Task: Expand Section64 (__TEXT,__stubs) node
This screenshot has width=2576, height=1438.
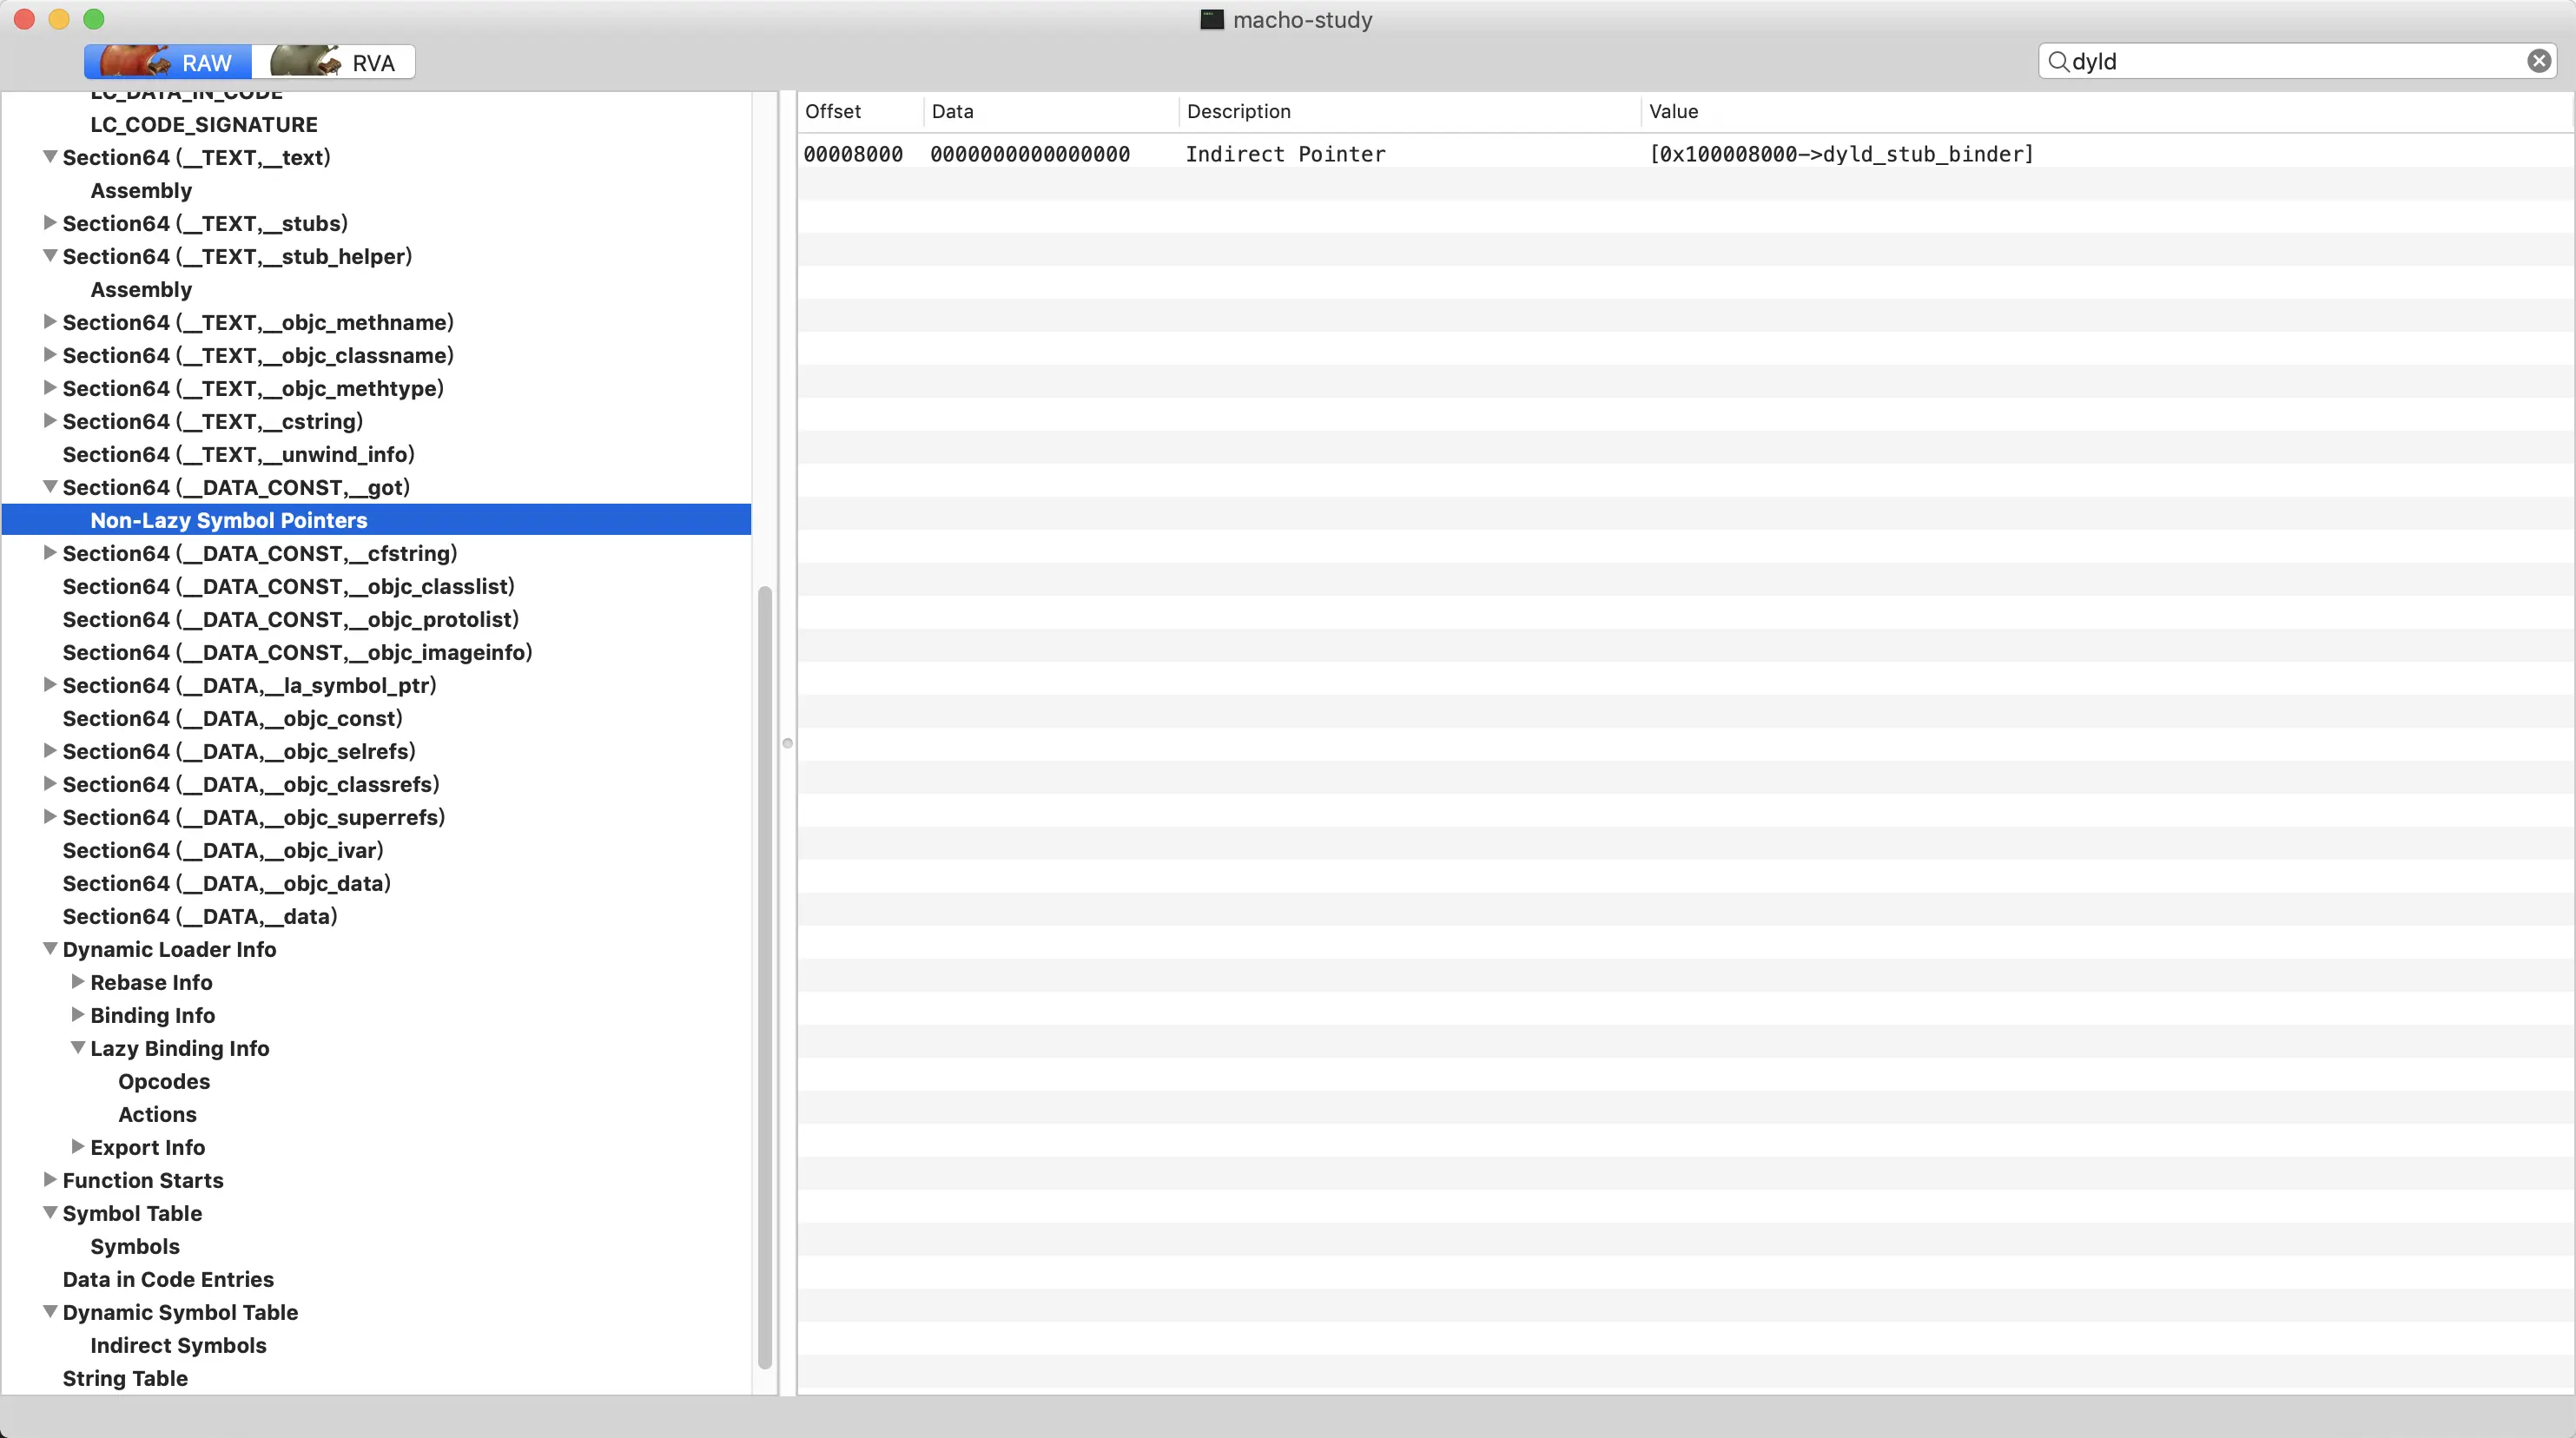Action: pyautogui.click(x=49, y=223)
